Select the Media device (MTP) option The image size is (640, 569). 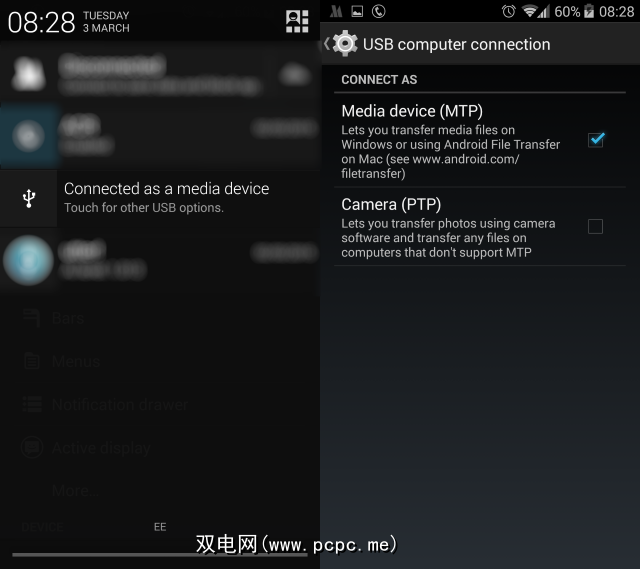(x=480, y=140)
